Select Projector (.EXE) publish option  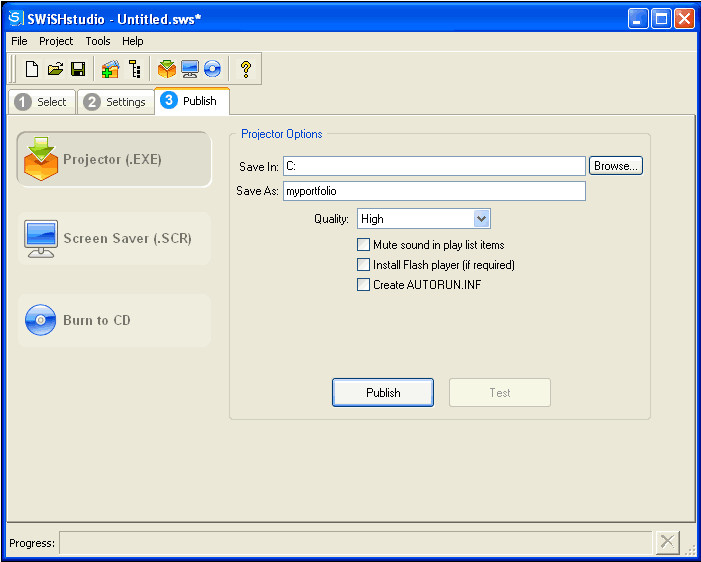tap(114, 159)
